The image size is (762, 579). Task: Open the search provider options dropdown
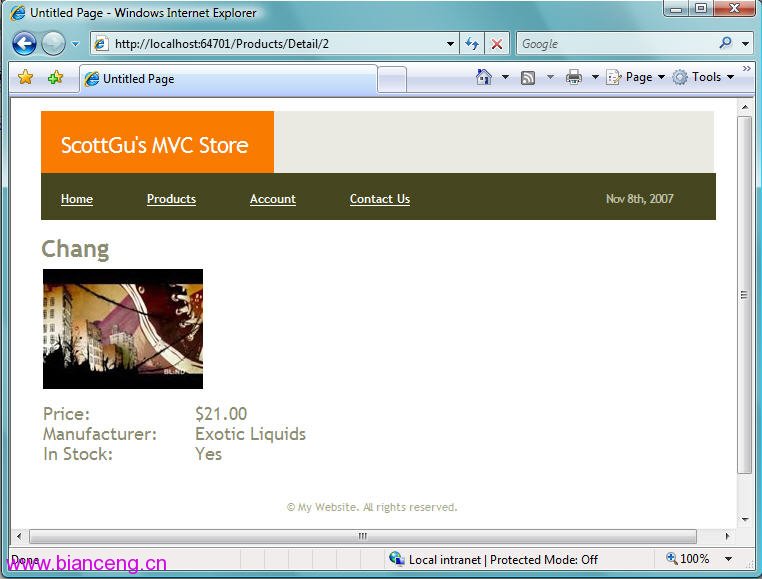[x=745, y=44]
